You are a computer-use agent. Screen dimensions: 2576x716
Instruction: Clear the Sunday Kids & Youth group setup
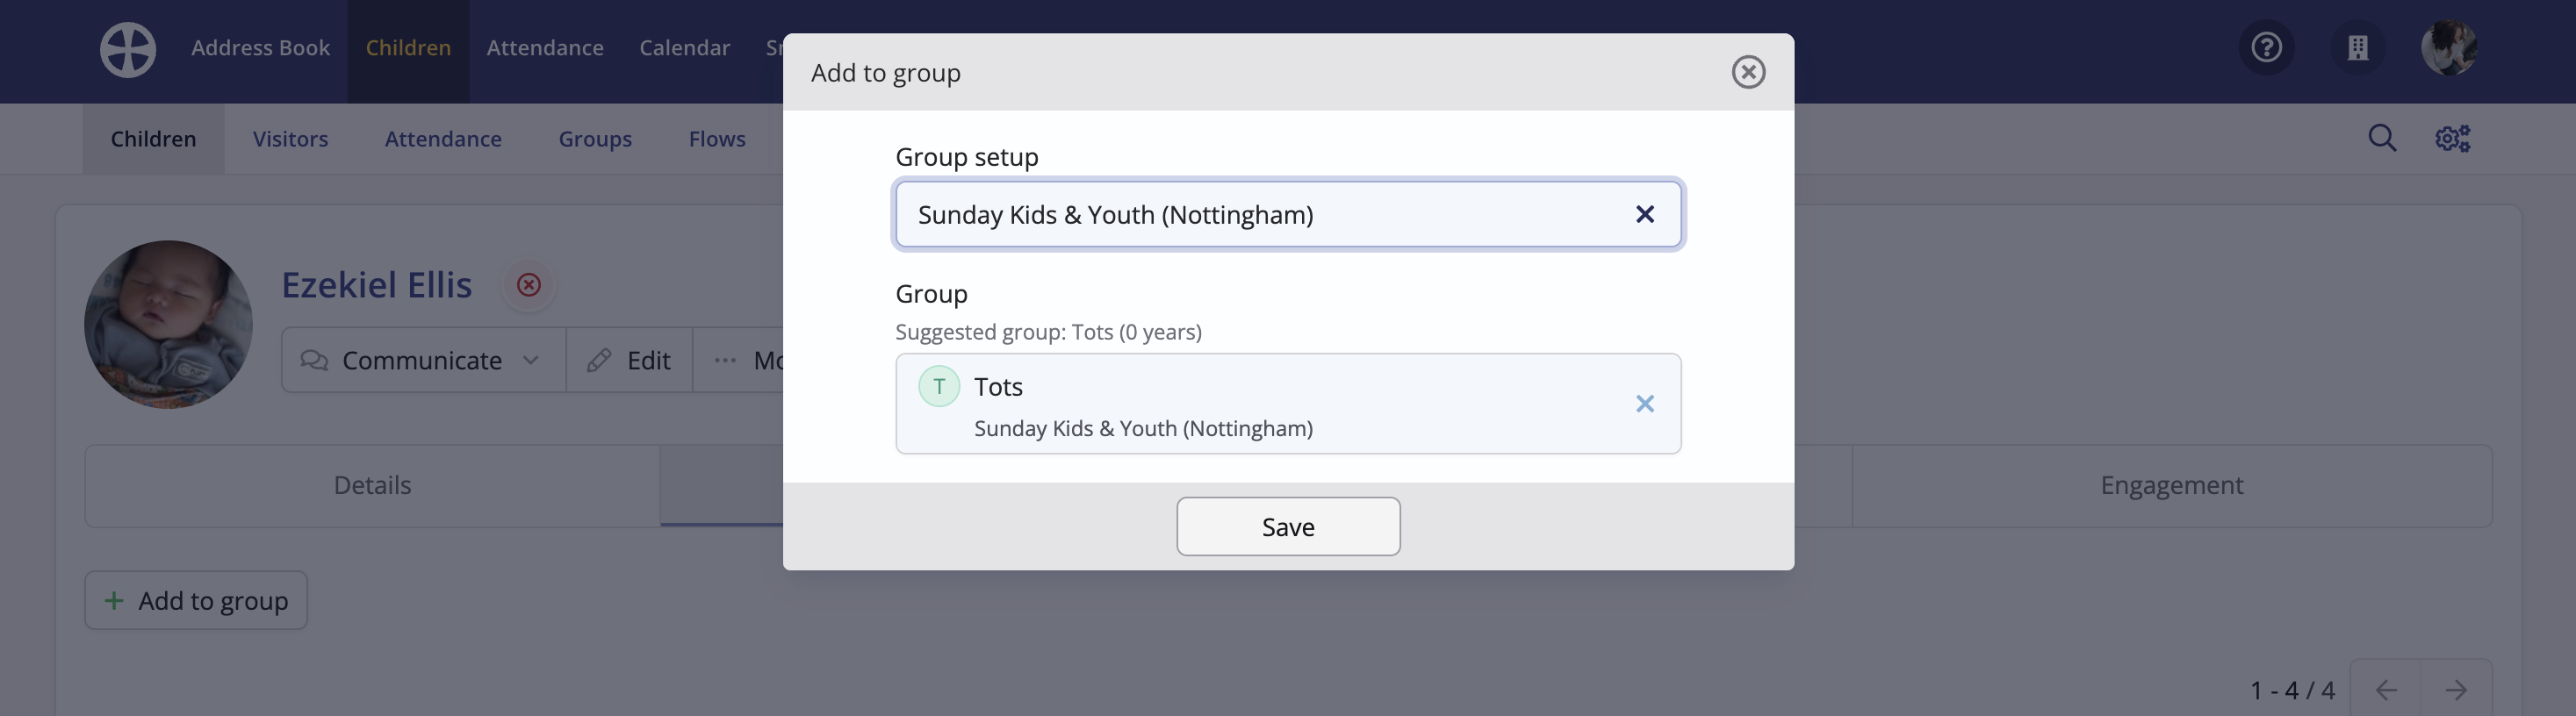(1645, 214)
